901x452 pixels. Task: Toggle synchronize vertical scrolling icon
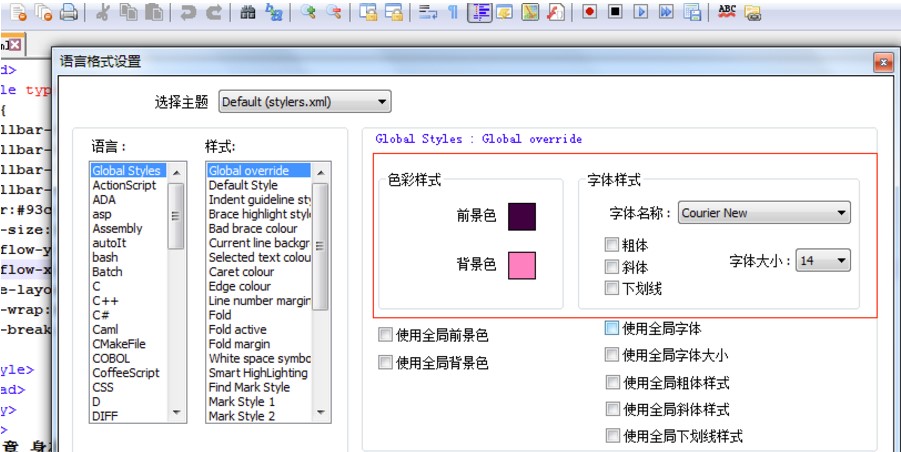[368, 12]
